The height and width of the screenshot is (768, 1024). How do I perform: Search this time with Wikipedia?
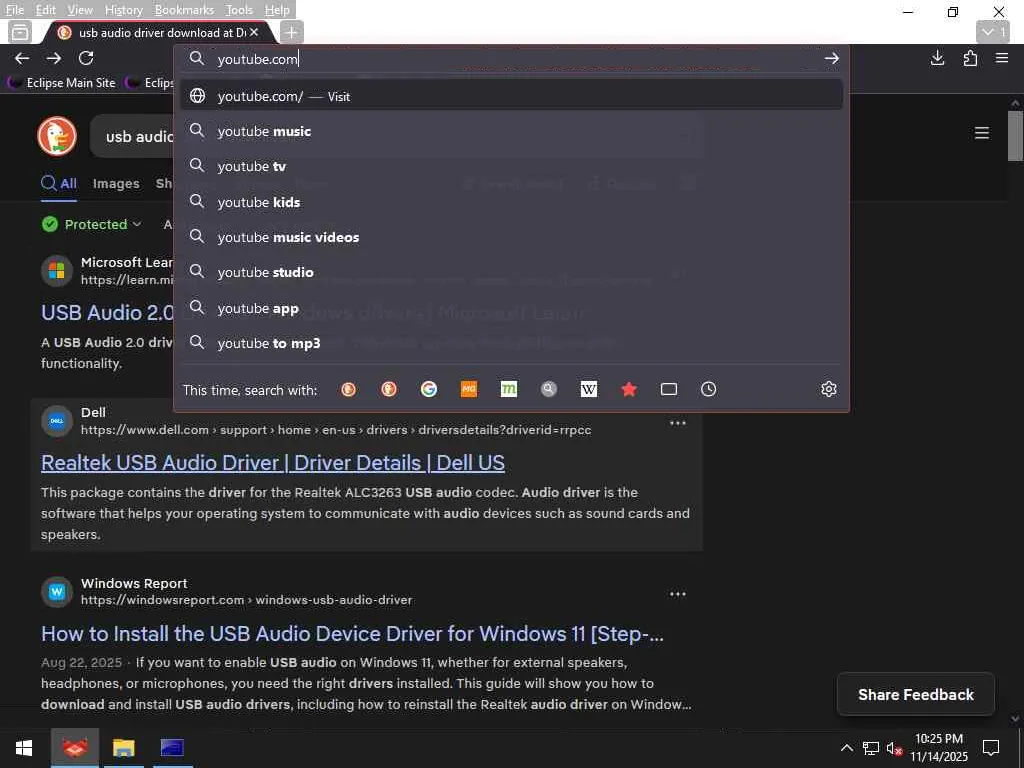pyautogui.click(x=588, y=389)
